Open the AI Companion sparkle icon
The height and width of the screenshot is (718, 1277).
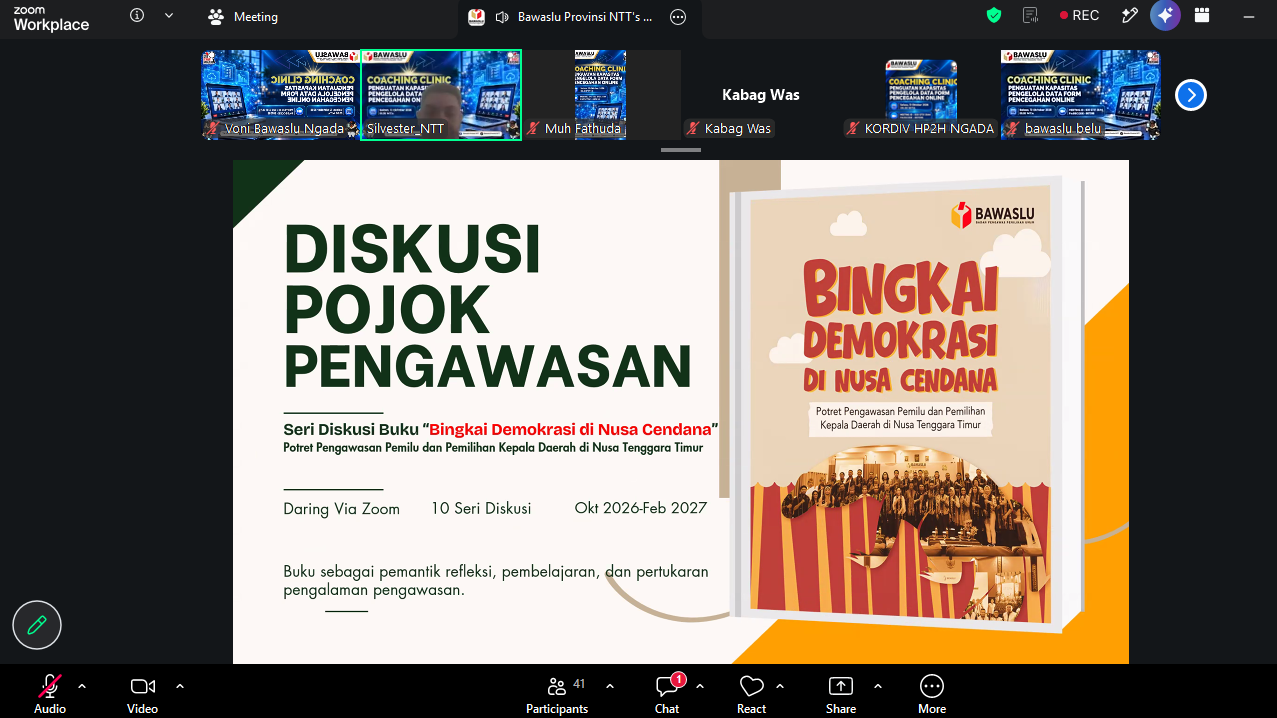[1165, 15]
